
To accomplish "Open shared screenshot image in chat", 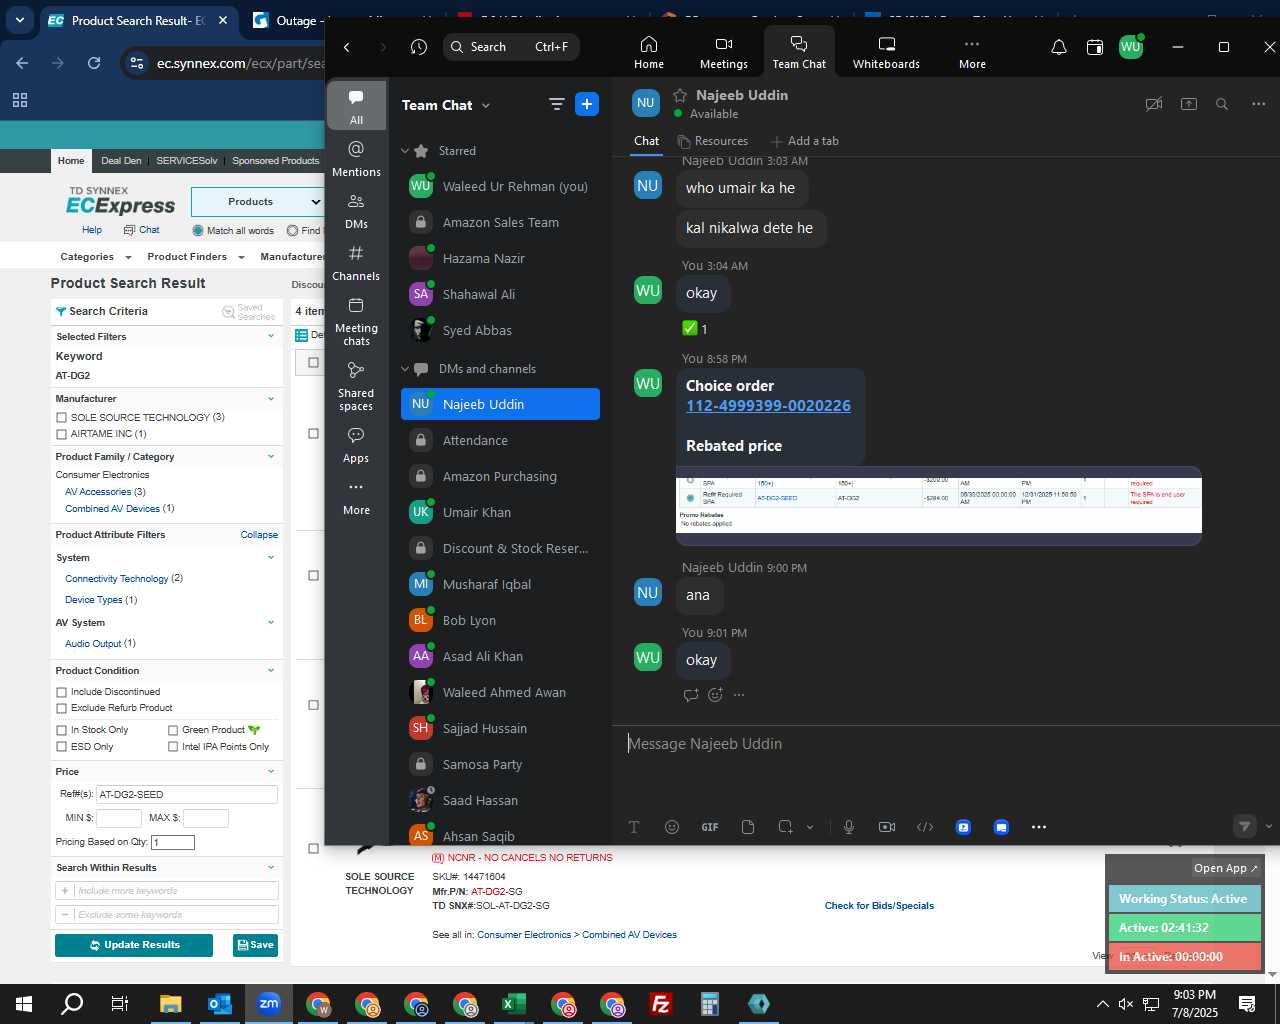I will tap(939, 506).
